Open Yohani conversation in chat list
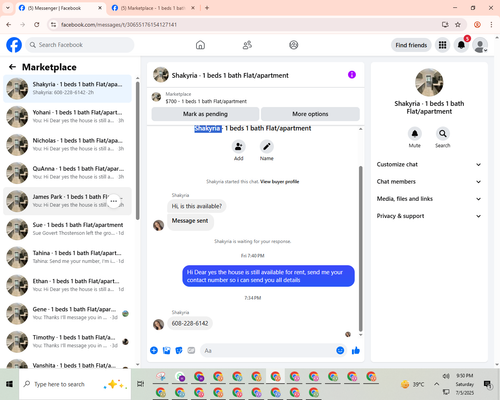 pyautogui.click(x=67, y=117)
